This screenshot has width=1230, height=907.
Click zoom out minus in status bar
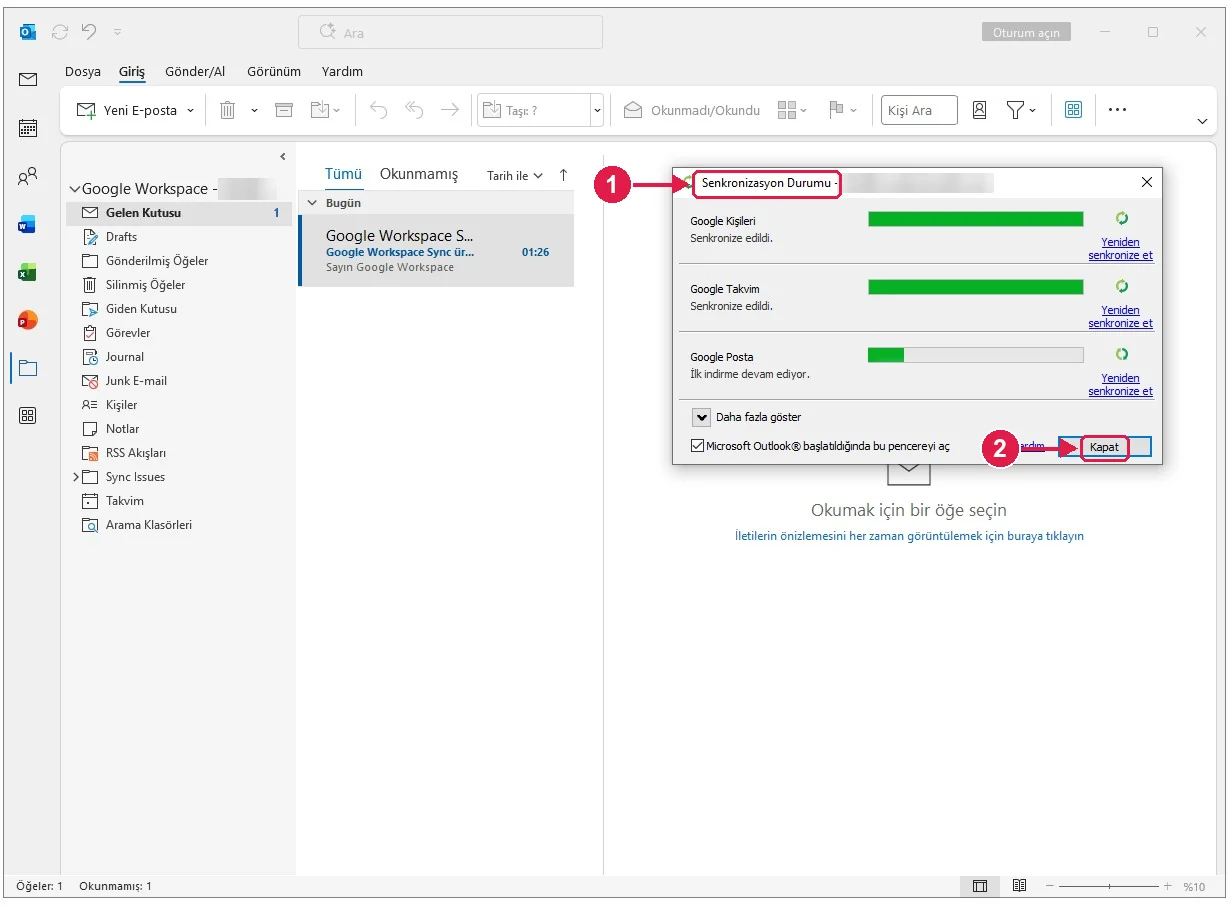pyautogui.click(x=1049, y=886)
